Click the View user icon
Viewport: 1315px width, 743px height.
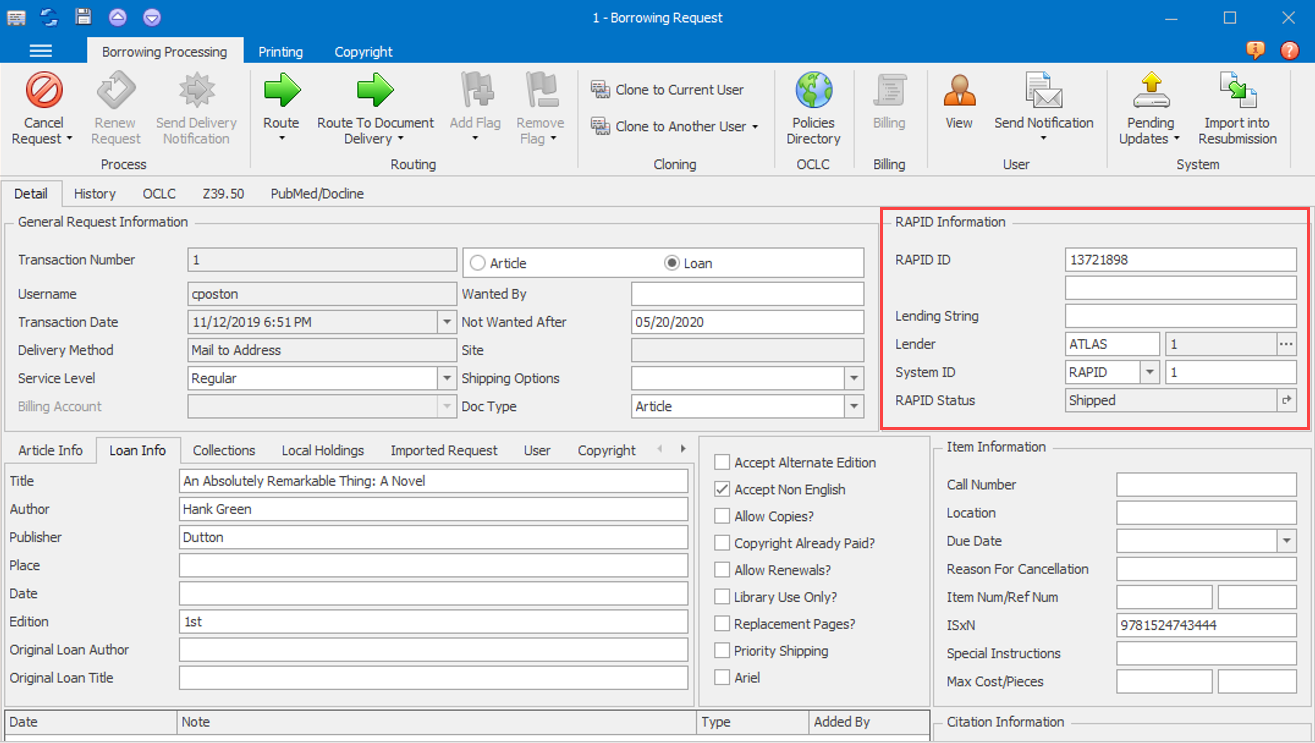coord(959,95)
